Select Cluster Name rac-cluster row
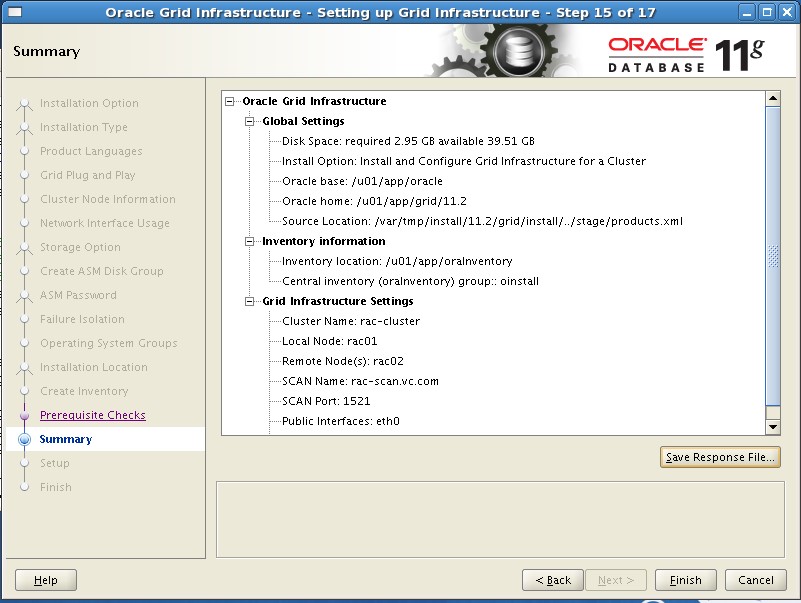Viewport: 801px width, 603px height. [351, 321]
